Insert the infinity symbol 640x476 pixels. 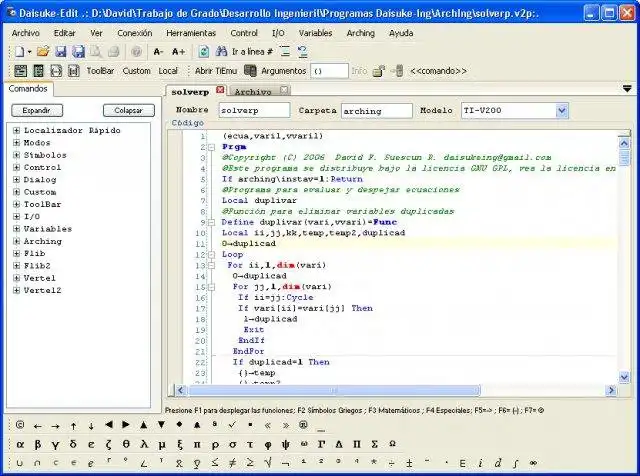point(533,463)
